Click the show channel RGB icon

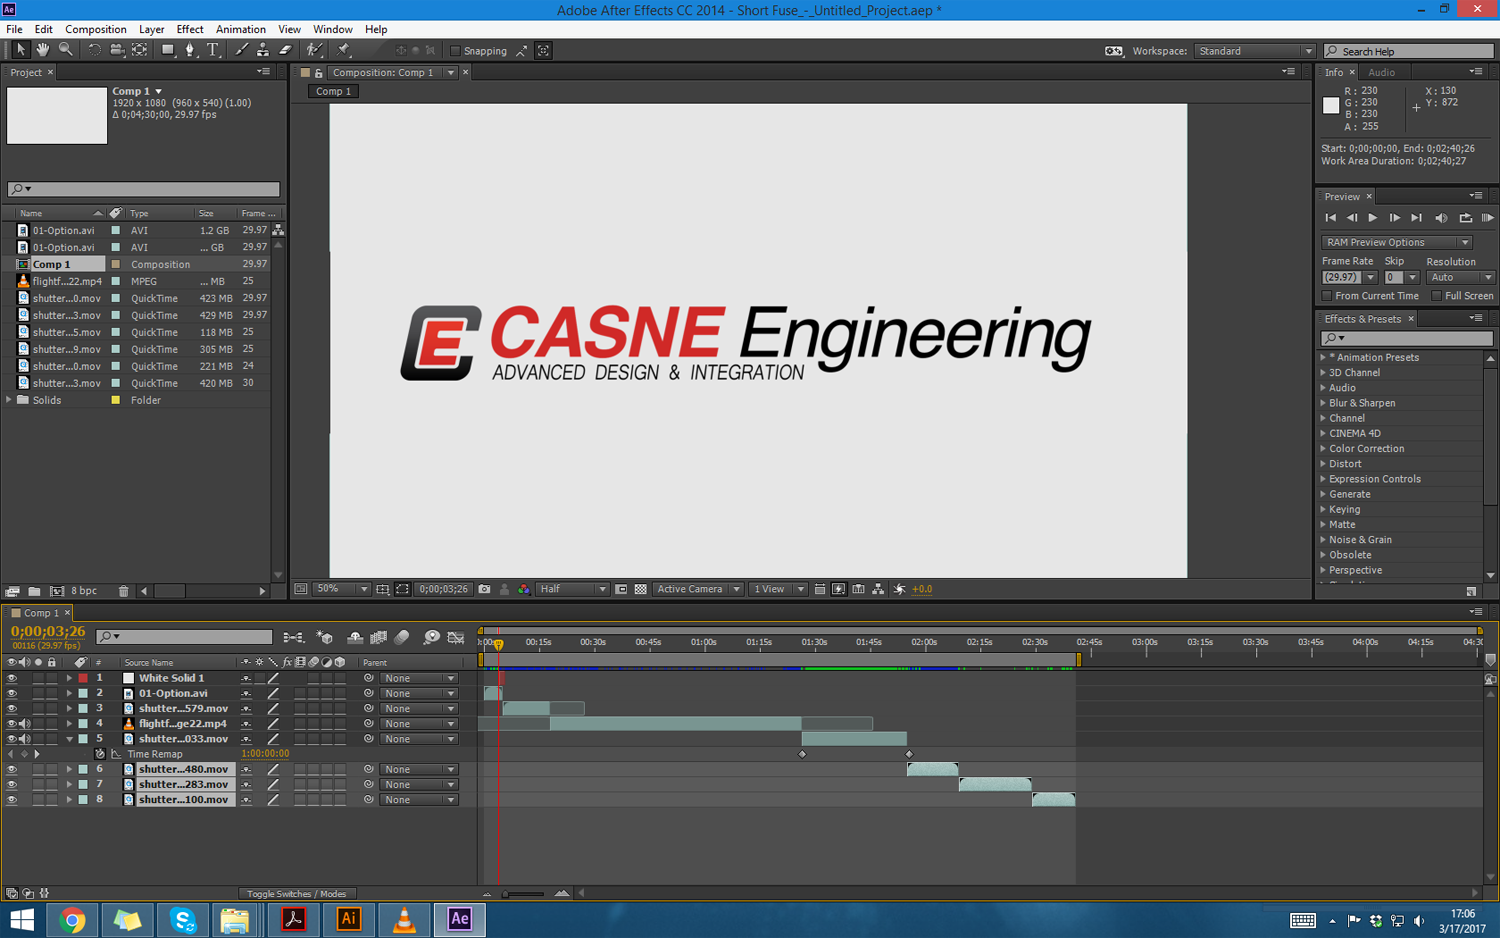(523, 590)
